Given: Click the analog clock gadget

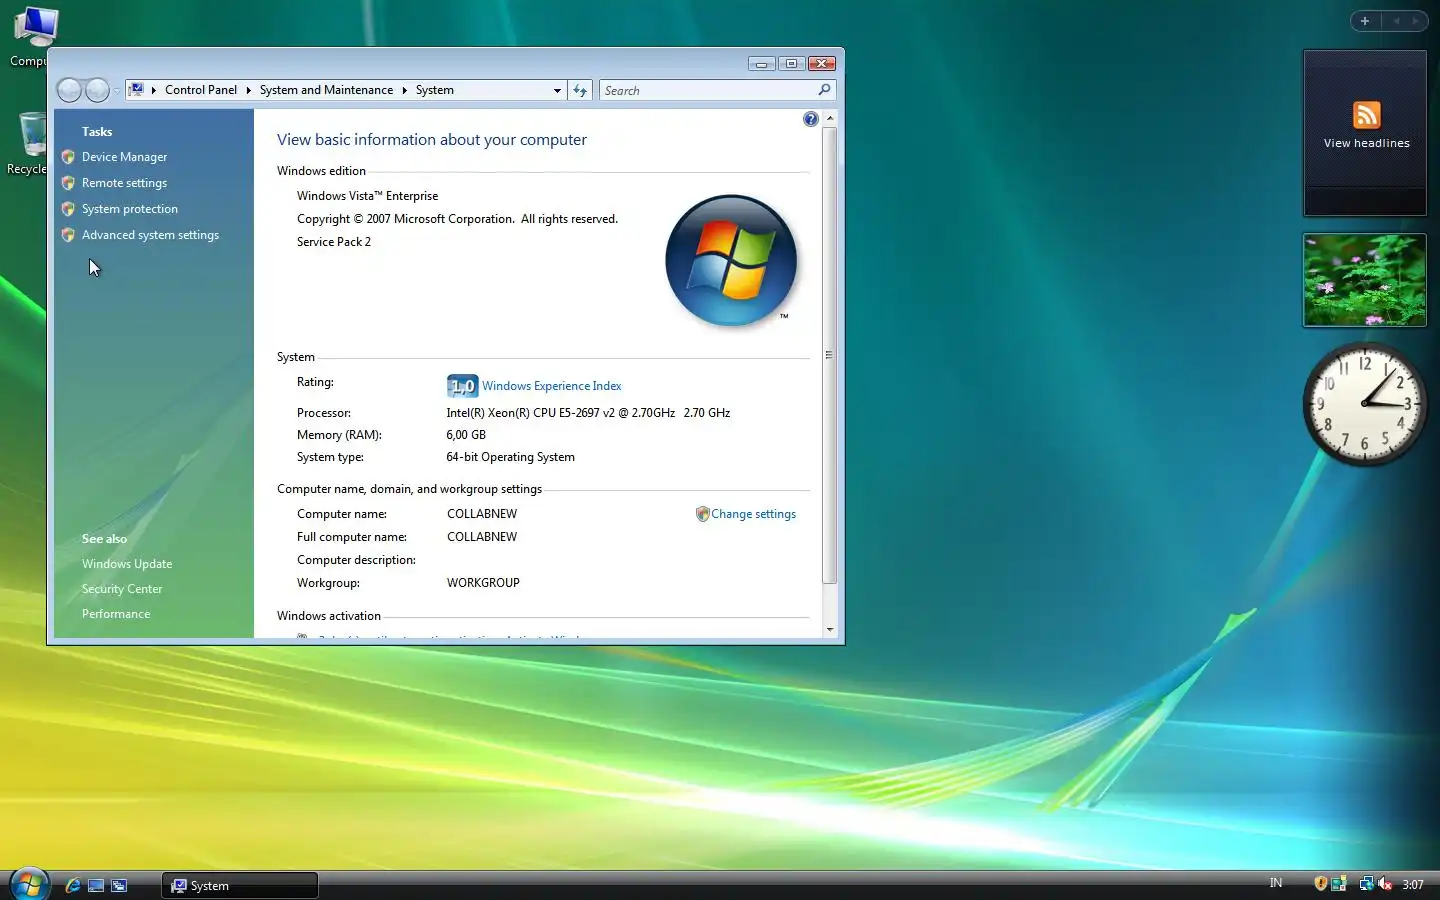Looking at the screenshot, I should click(x=1364, y=404).
